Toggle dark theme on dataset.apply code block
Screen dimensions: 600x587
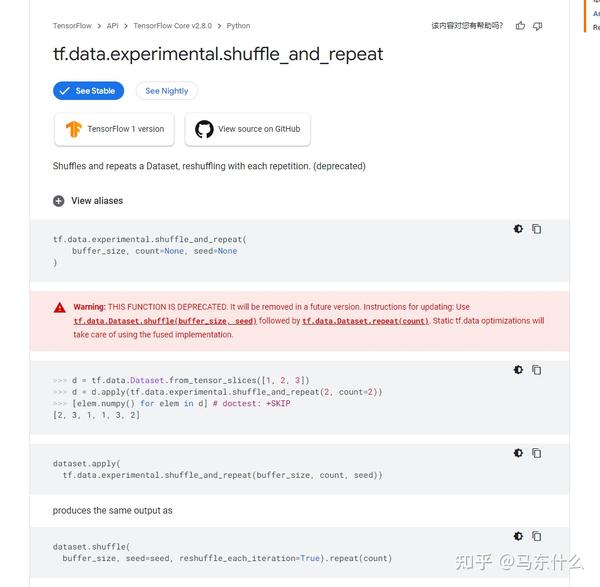[518, 453]
